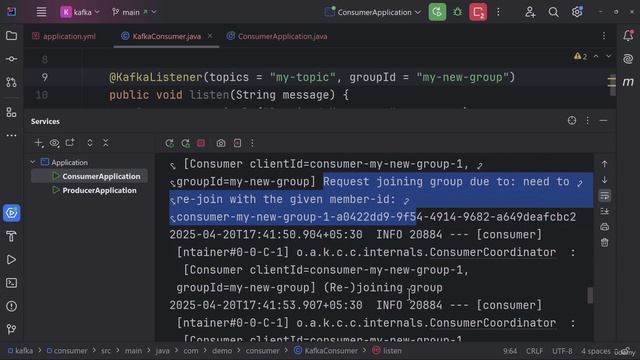Screen dimensions: 640x360
Task: Collapse the Application tree node
Action: click(33, 162)
